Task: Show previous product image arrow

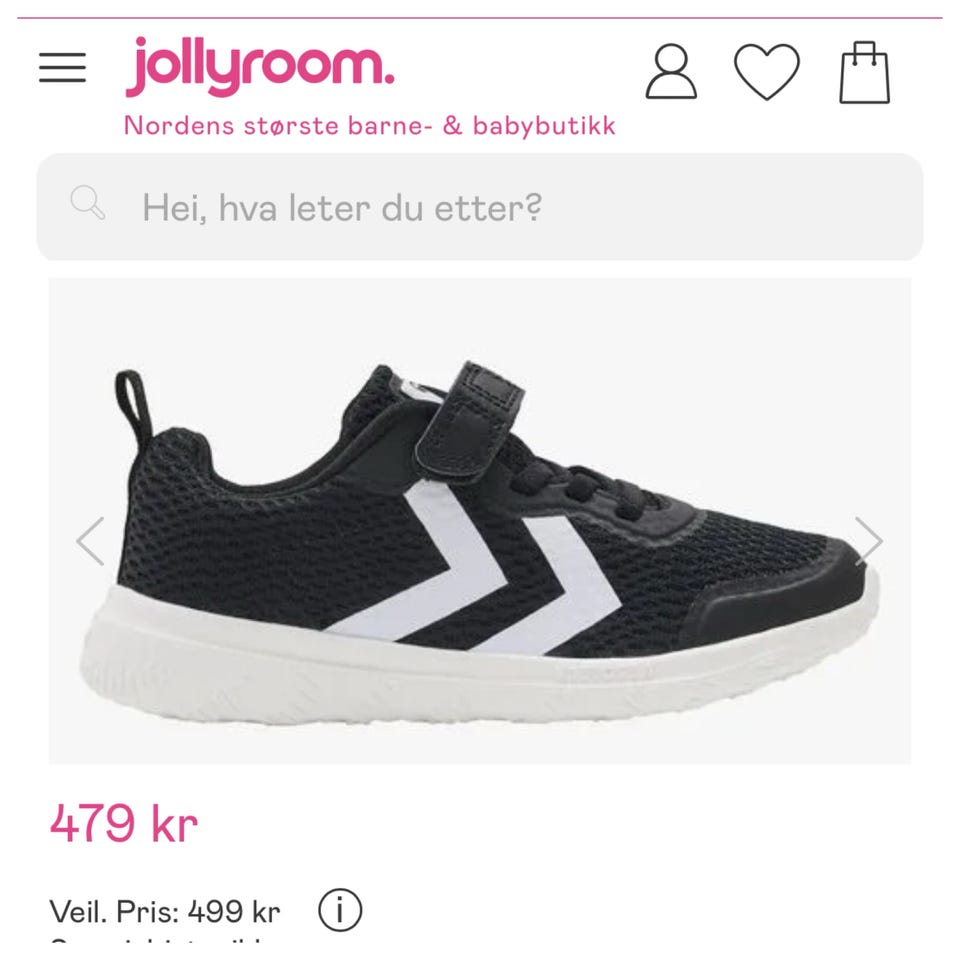Action: pos(90,541)
